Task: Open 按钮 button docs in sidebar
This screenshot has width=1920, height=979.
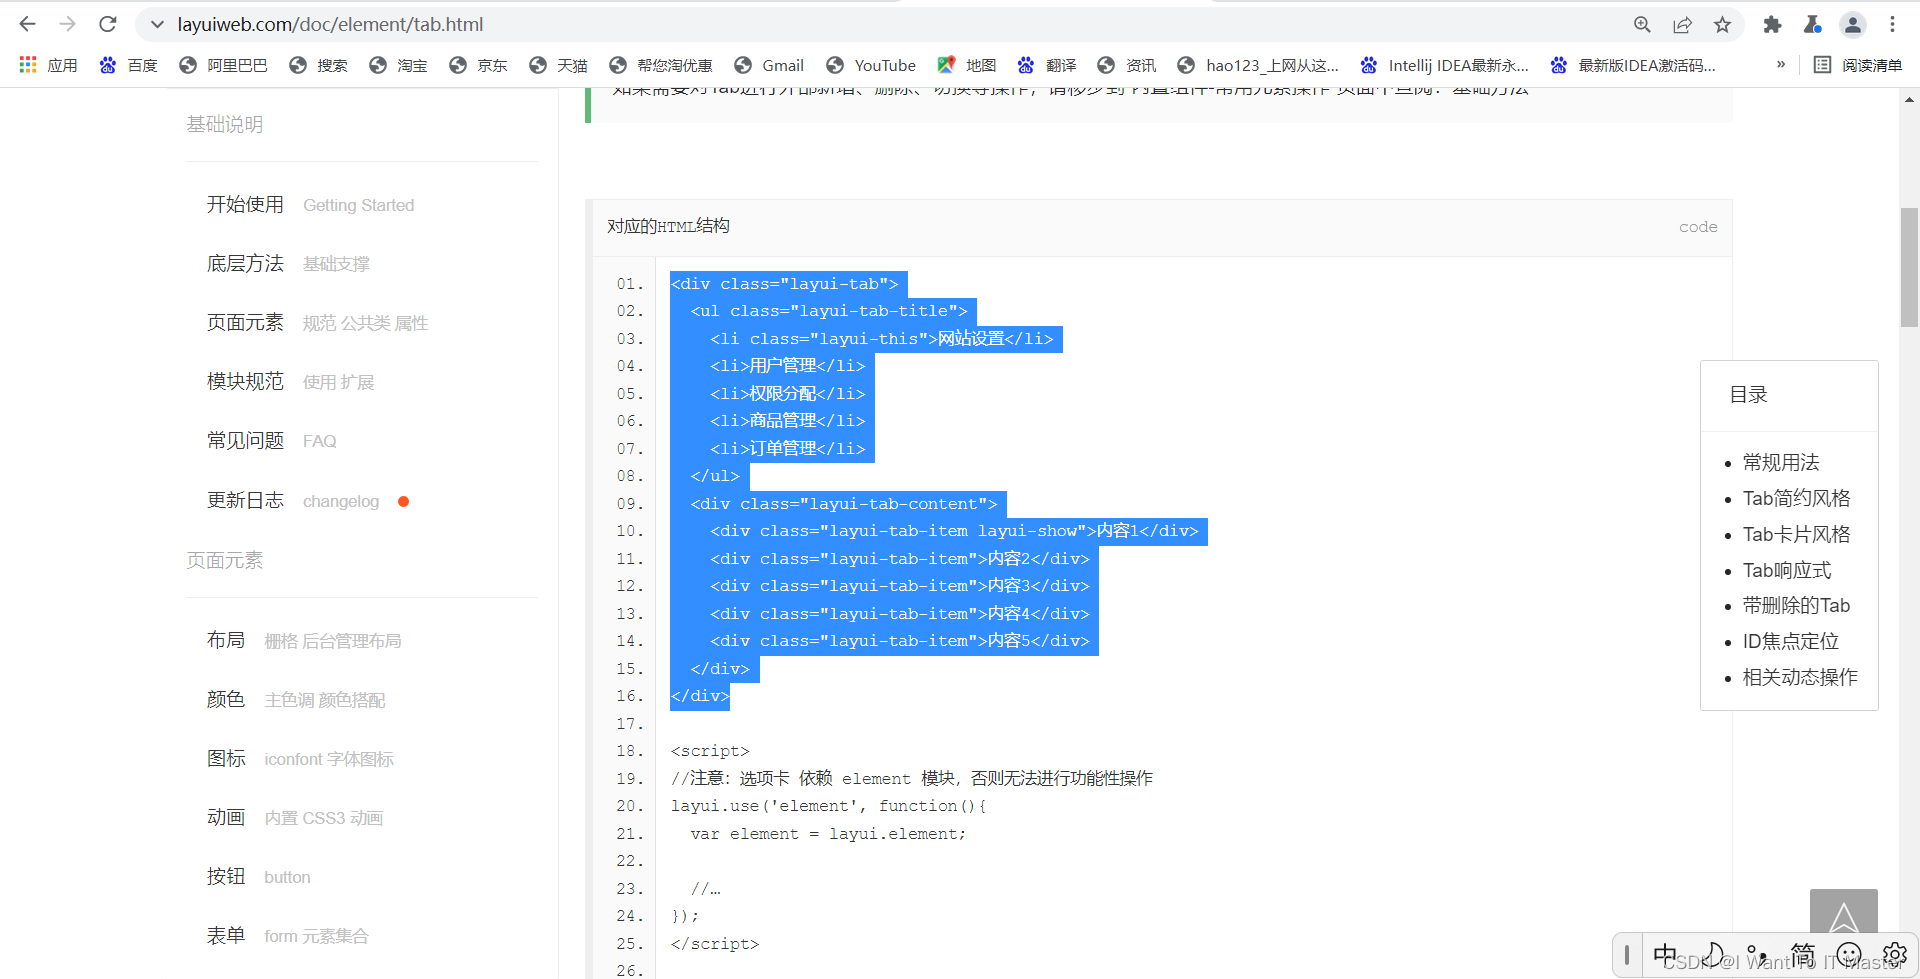Action: pyautogui.click(x=258, y=877)
